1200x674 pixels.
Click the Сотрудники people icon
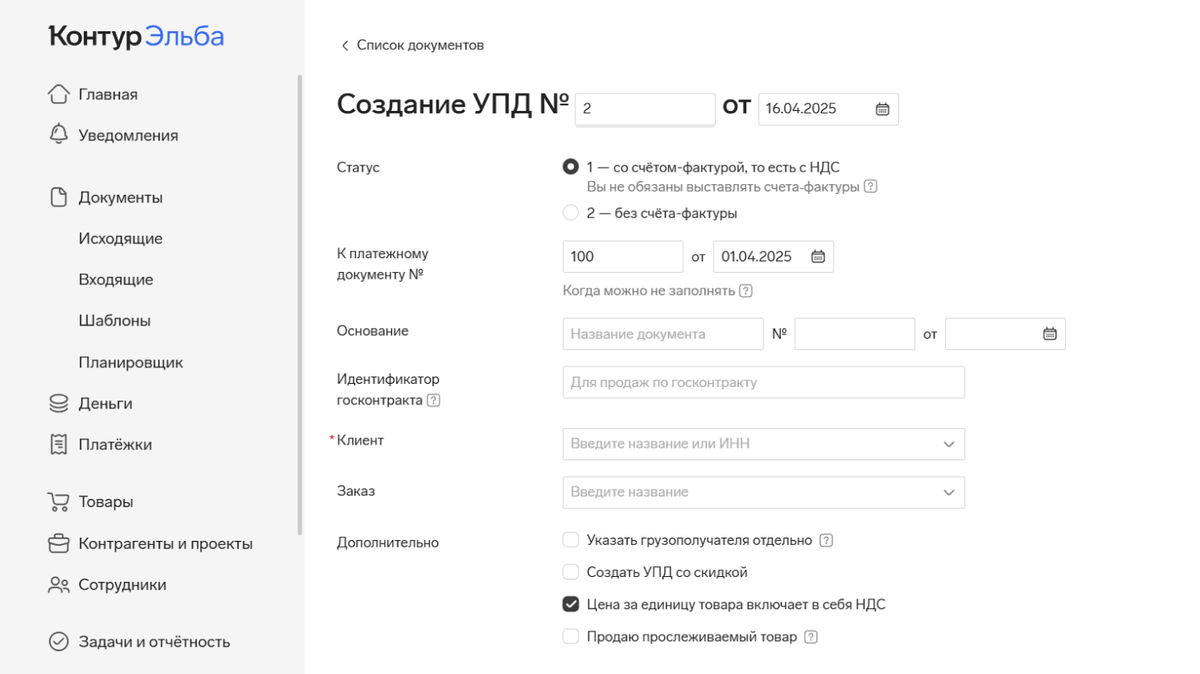pos(58,584)
